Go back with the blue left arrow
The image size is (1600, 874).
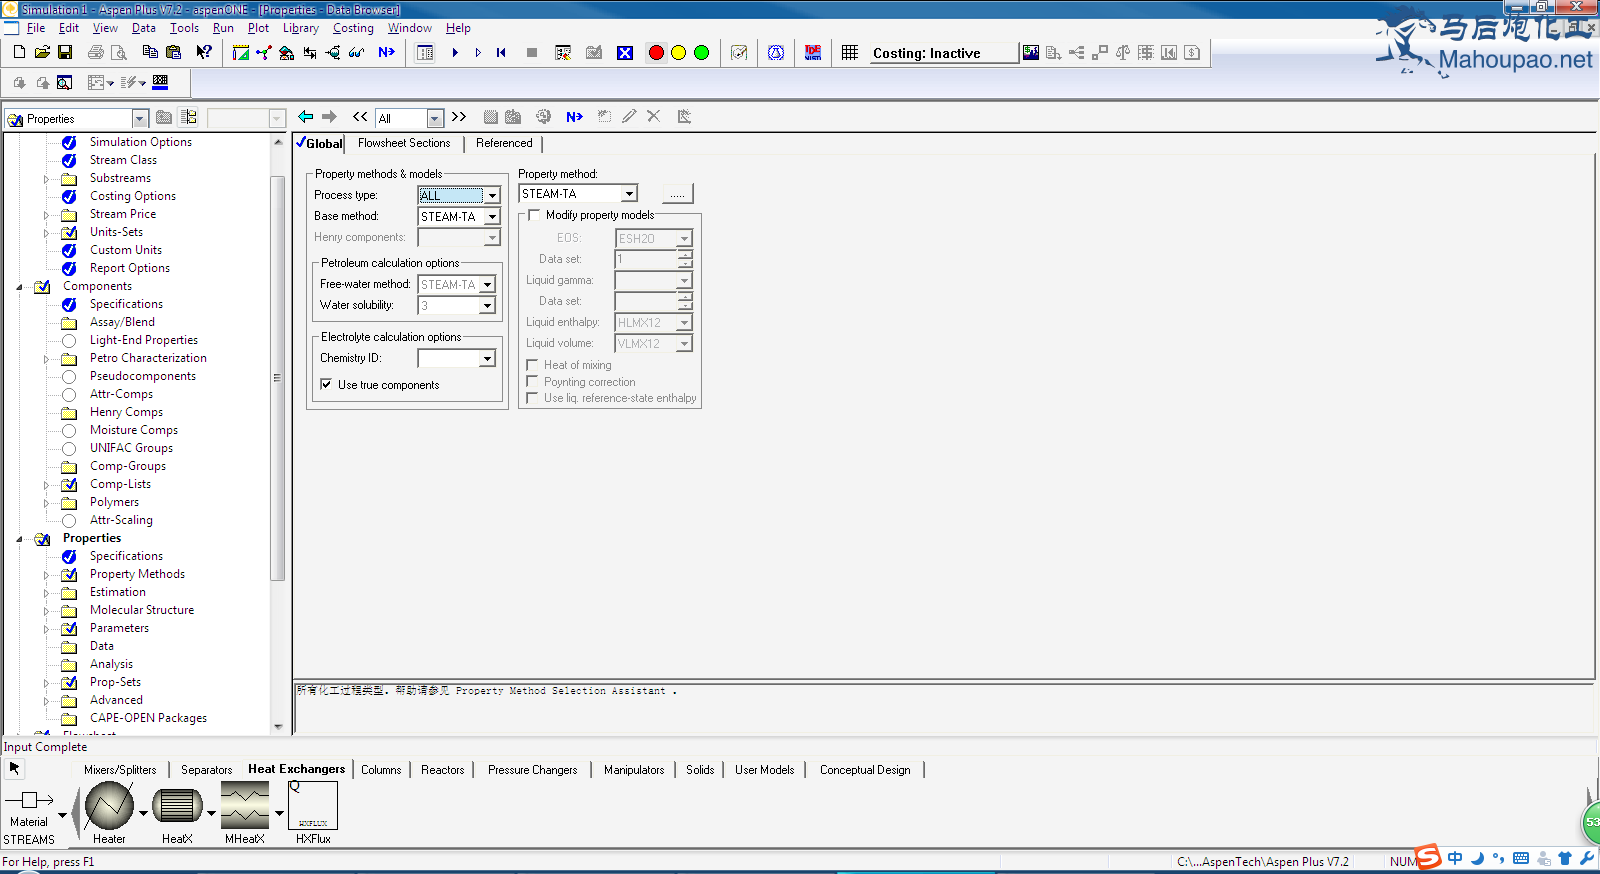pyautogui.click(x=306, y=117)
